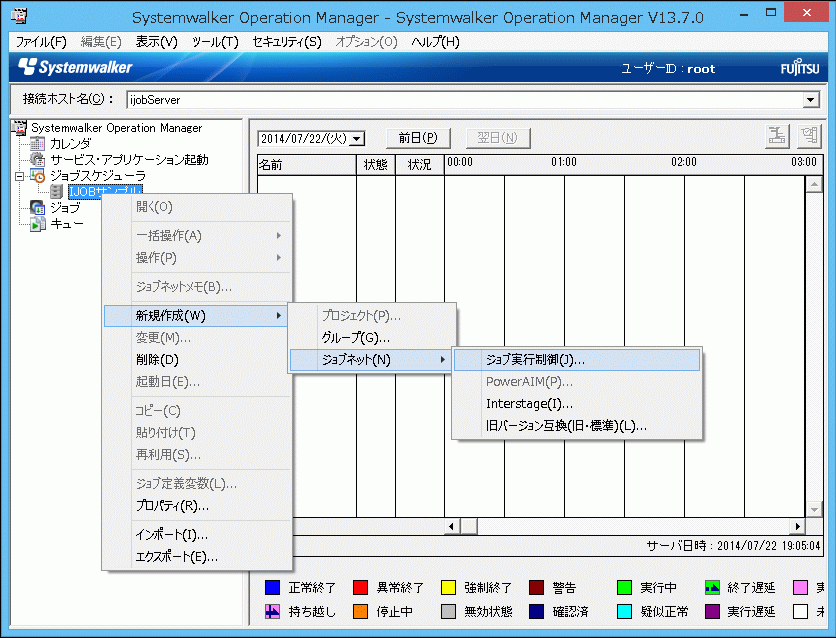Click the horizontal scrollbar right arrow under timeline
836x638 pixels.
[798, 526]
